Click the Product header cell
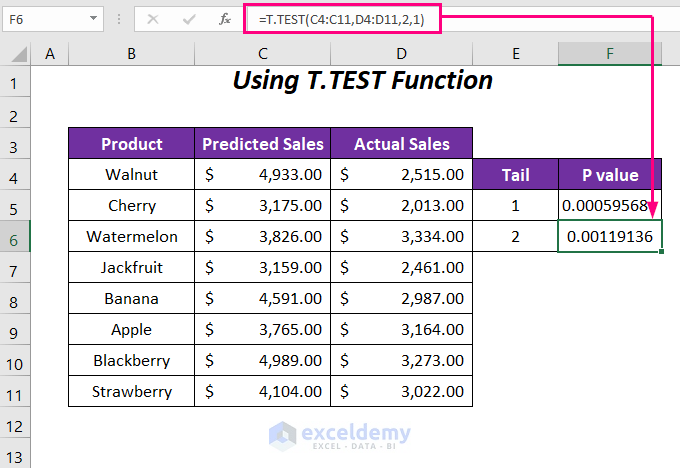The height and width of the screenshot is (468, 680). (131, 144)
